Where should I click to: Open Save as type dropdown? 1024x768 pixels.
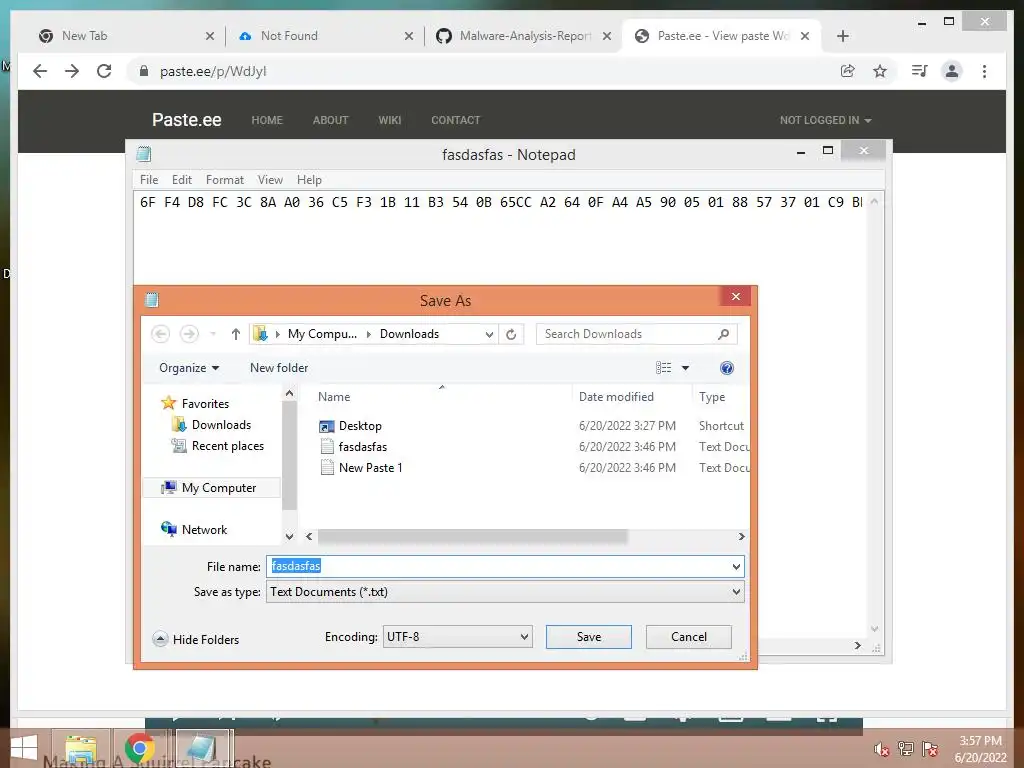click(505, 592)
